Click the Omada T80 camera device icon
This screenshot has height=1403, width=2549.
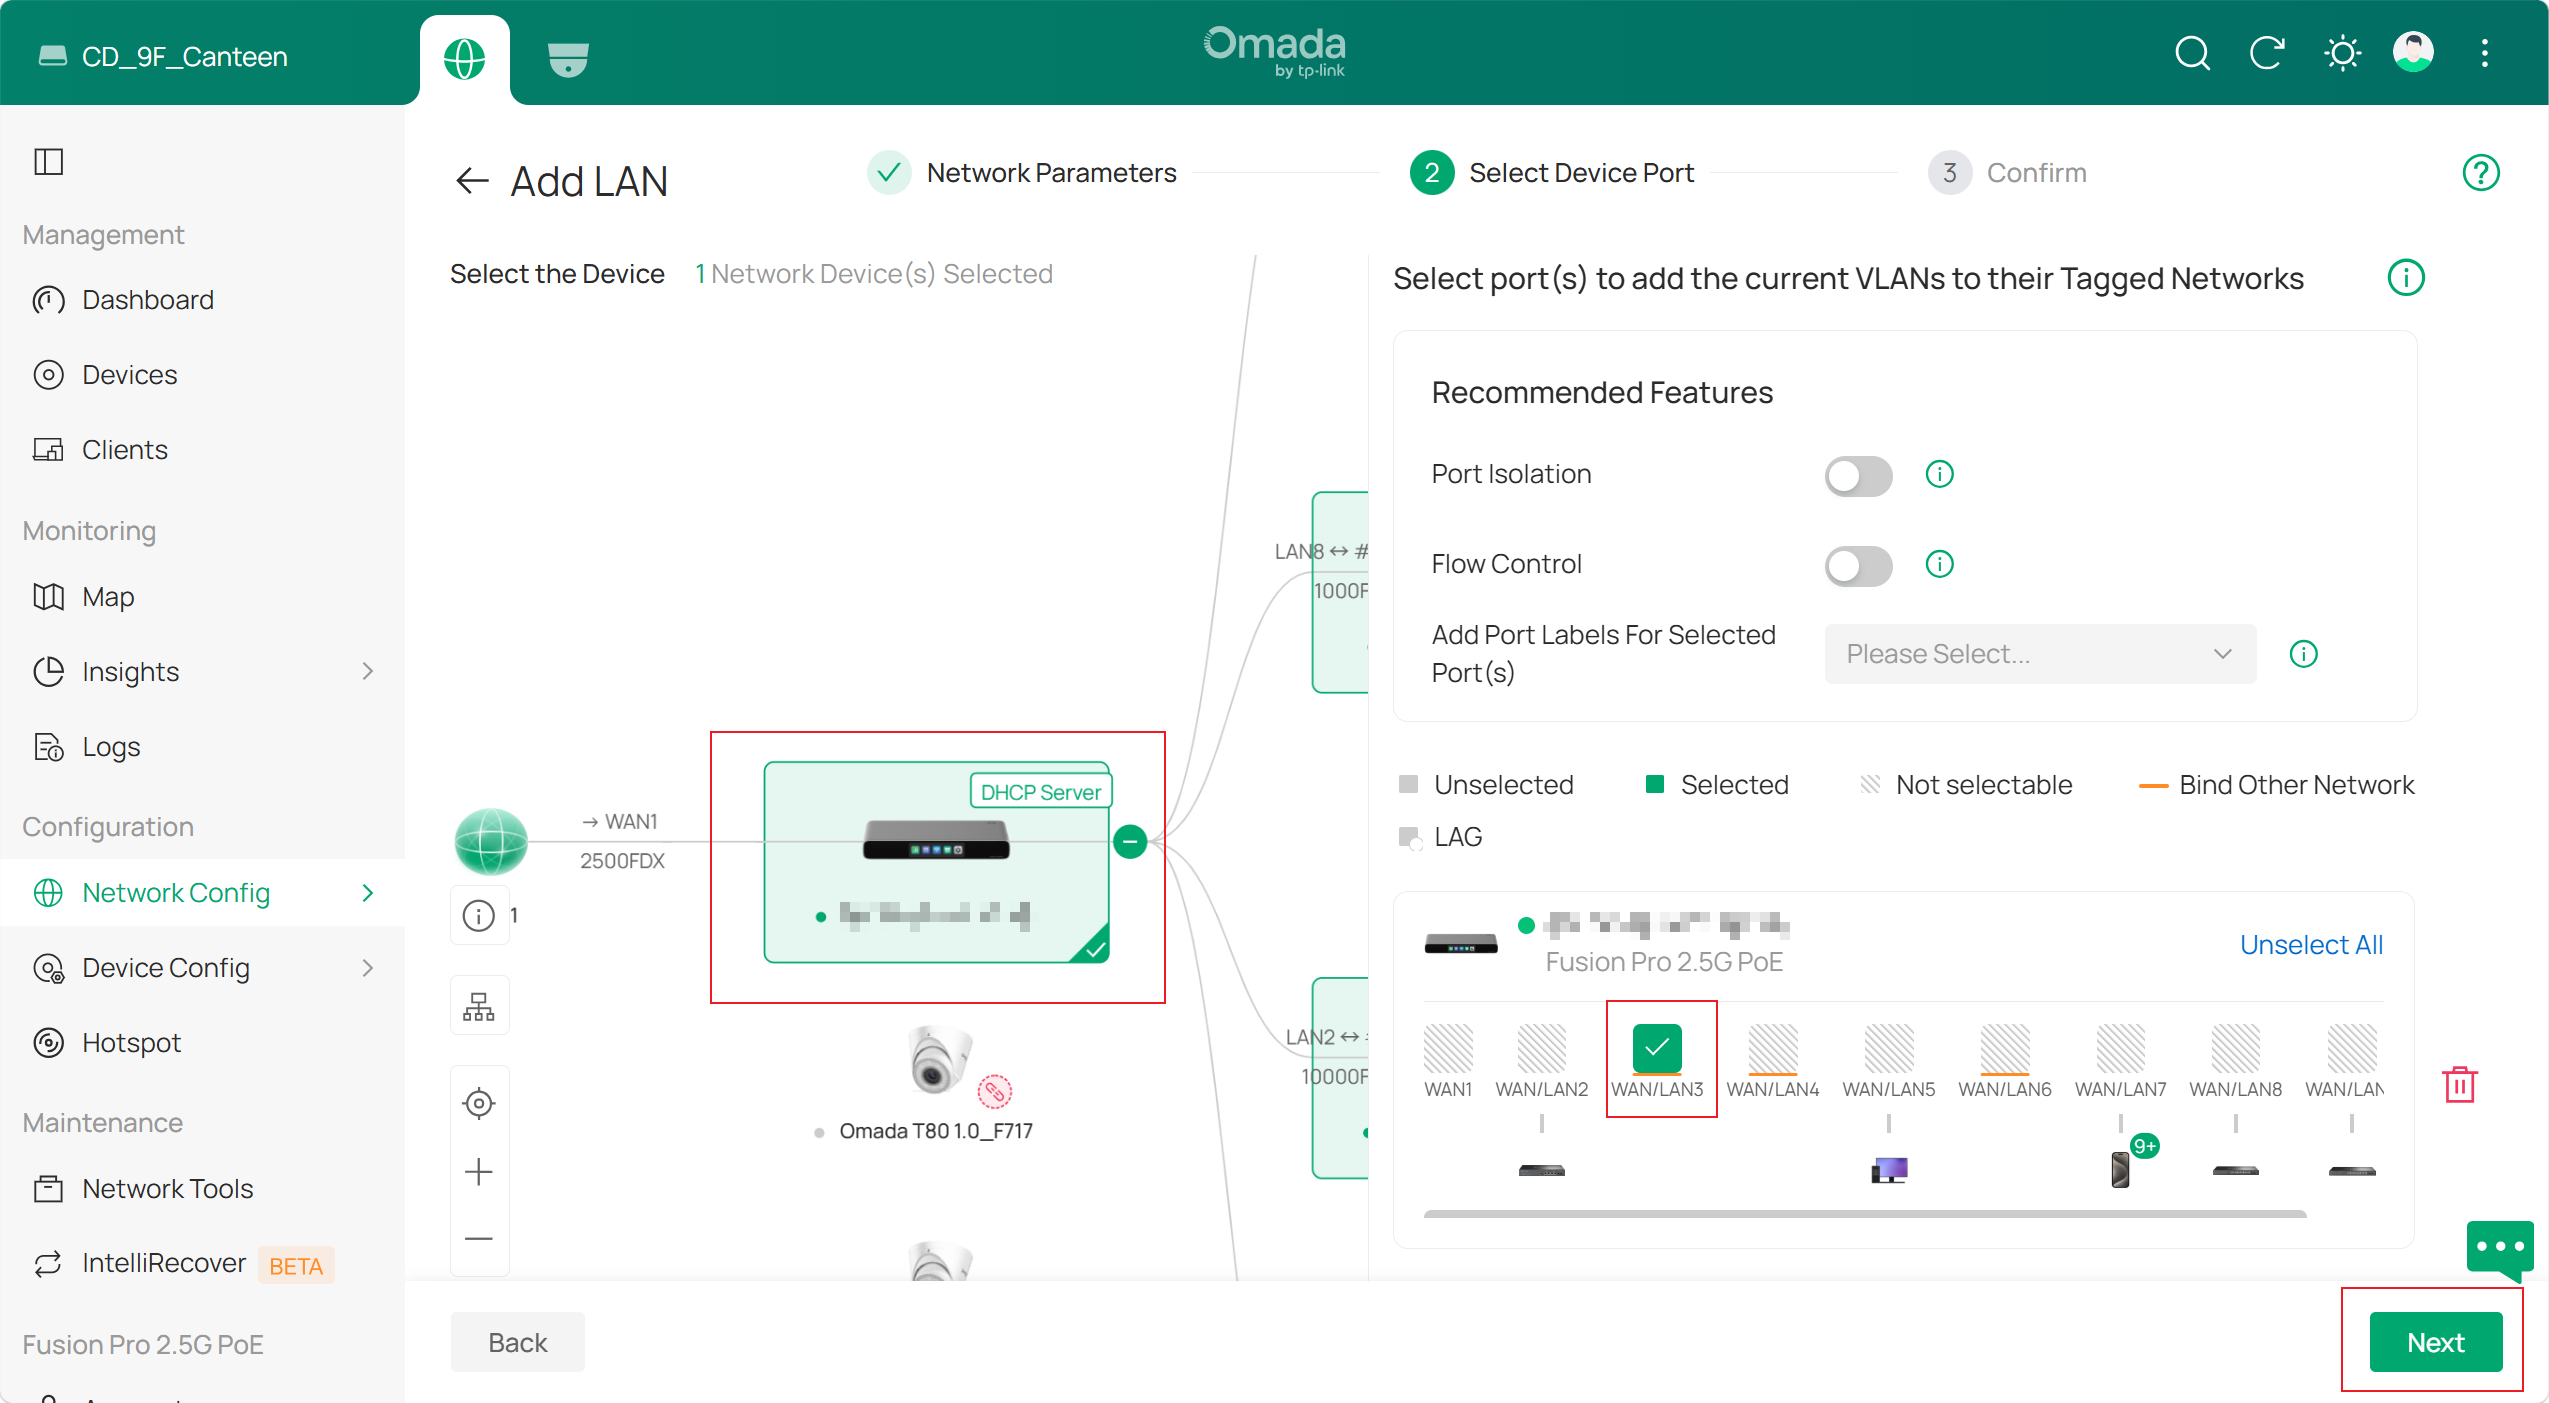(x=939, y=1059)
